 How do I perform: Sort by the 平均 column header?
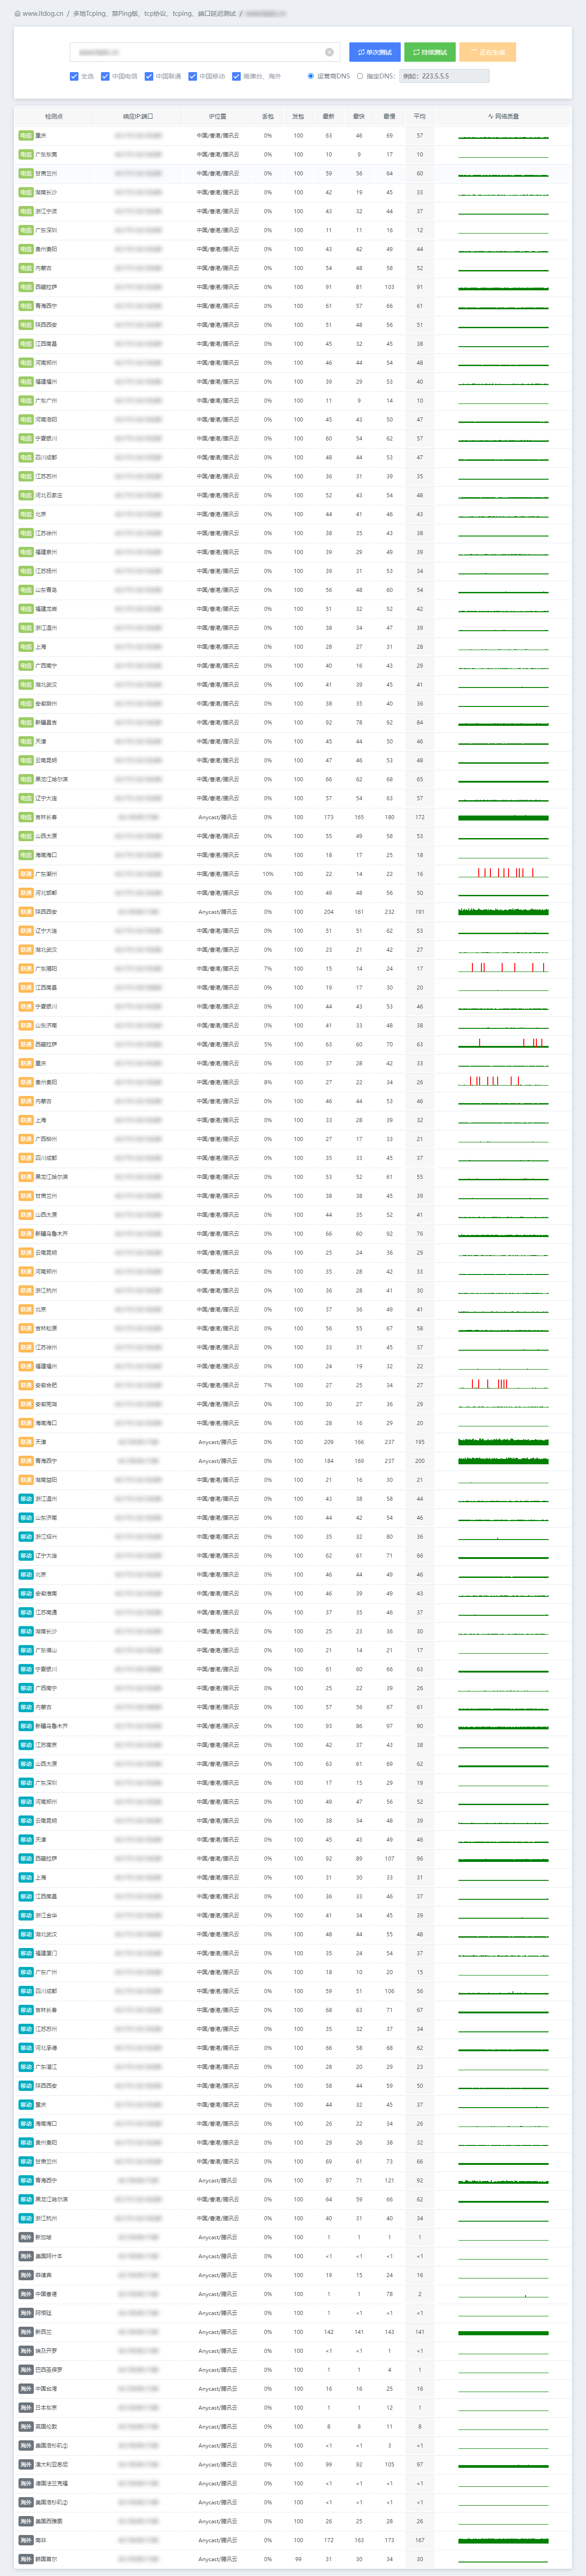coord(420,116)
